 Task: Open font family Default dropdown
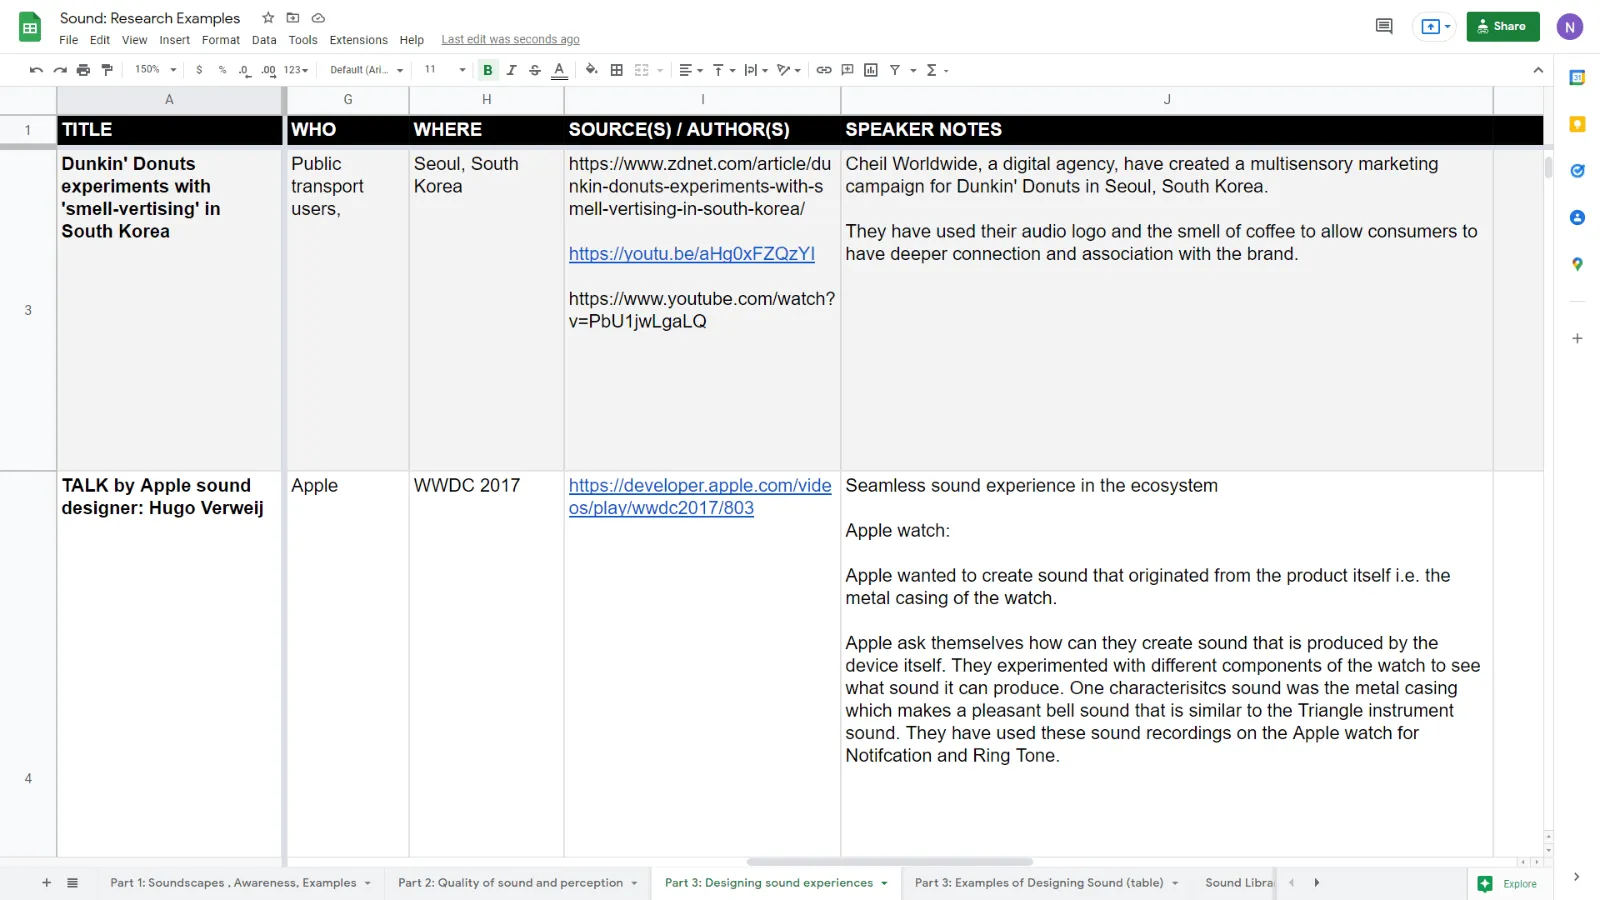point(366,70)
